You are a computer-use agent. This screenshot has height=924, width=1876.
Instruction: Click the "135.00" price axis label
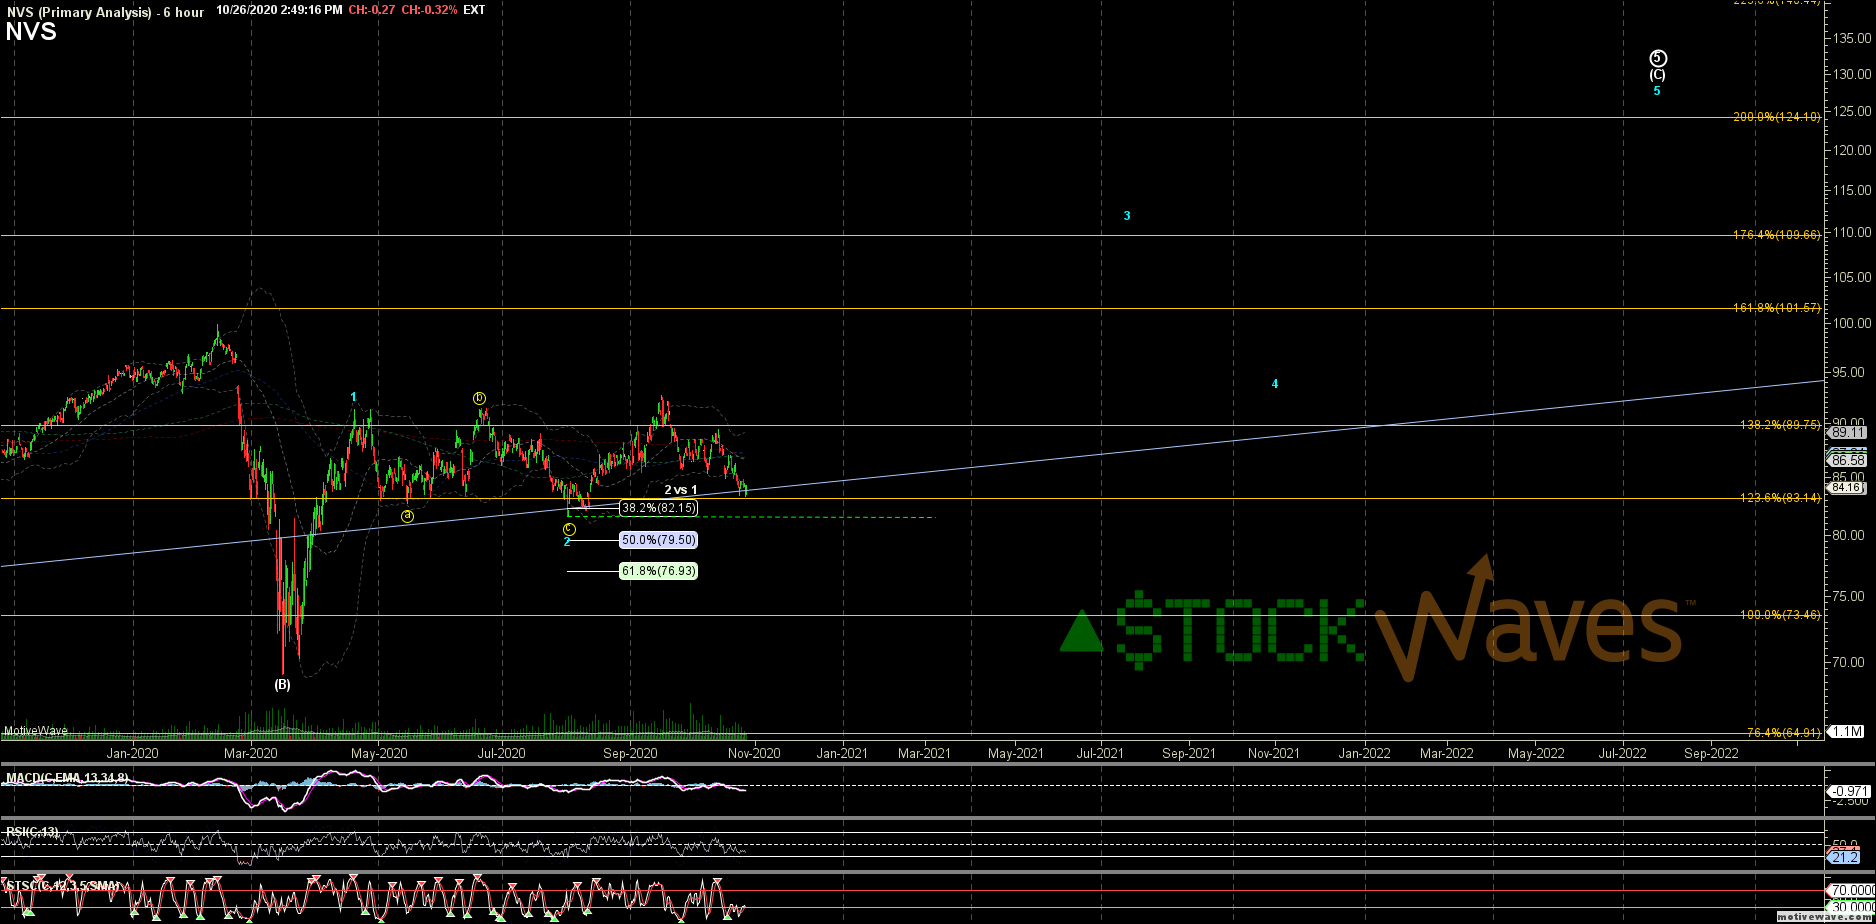[1852, 38]
